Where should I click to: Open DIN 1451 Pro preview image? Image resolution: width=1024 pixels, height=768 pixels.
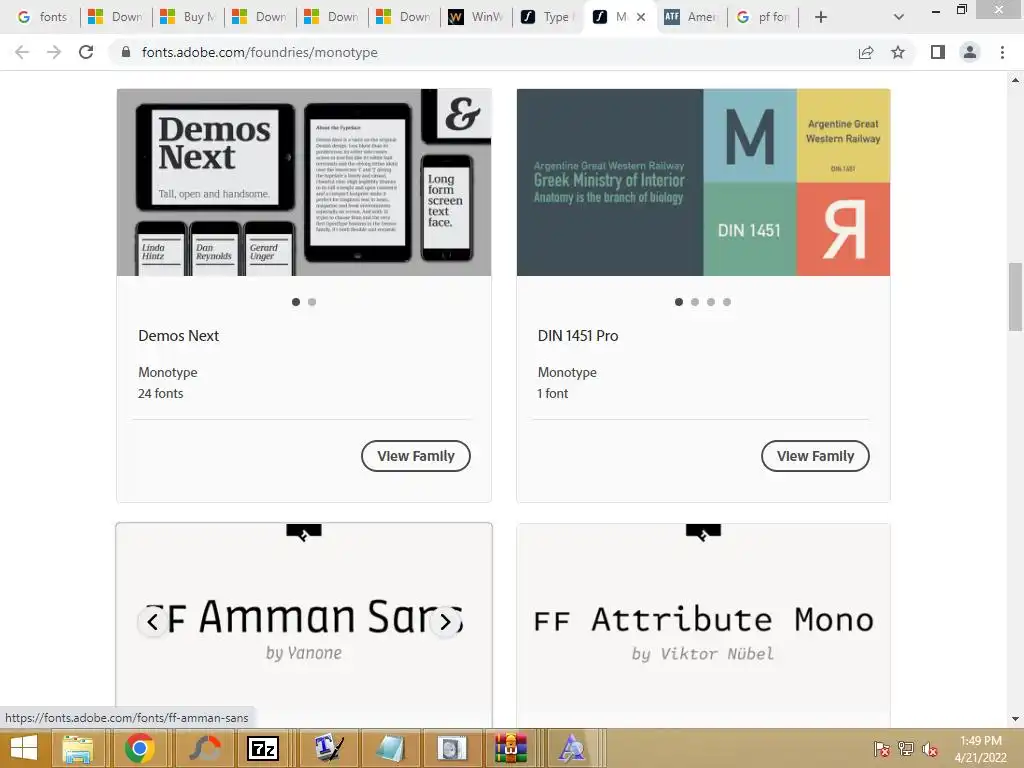[x=703, y=182]
